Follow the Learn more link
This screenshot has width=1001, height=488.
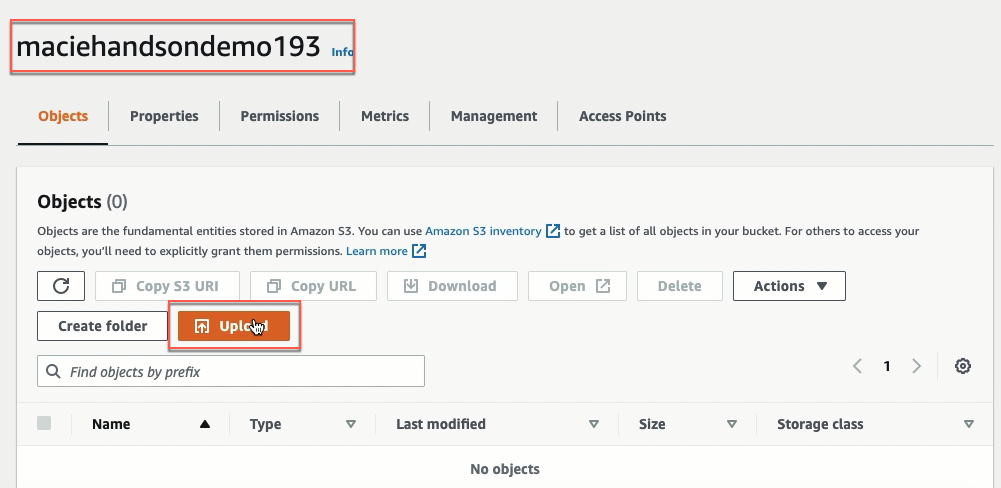click(x=377, y=251)
